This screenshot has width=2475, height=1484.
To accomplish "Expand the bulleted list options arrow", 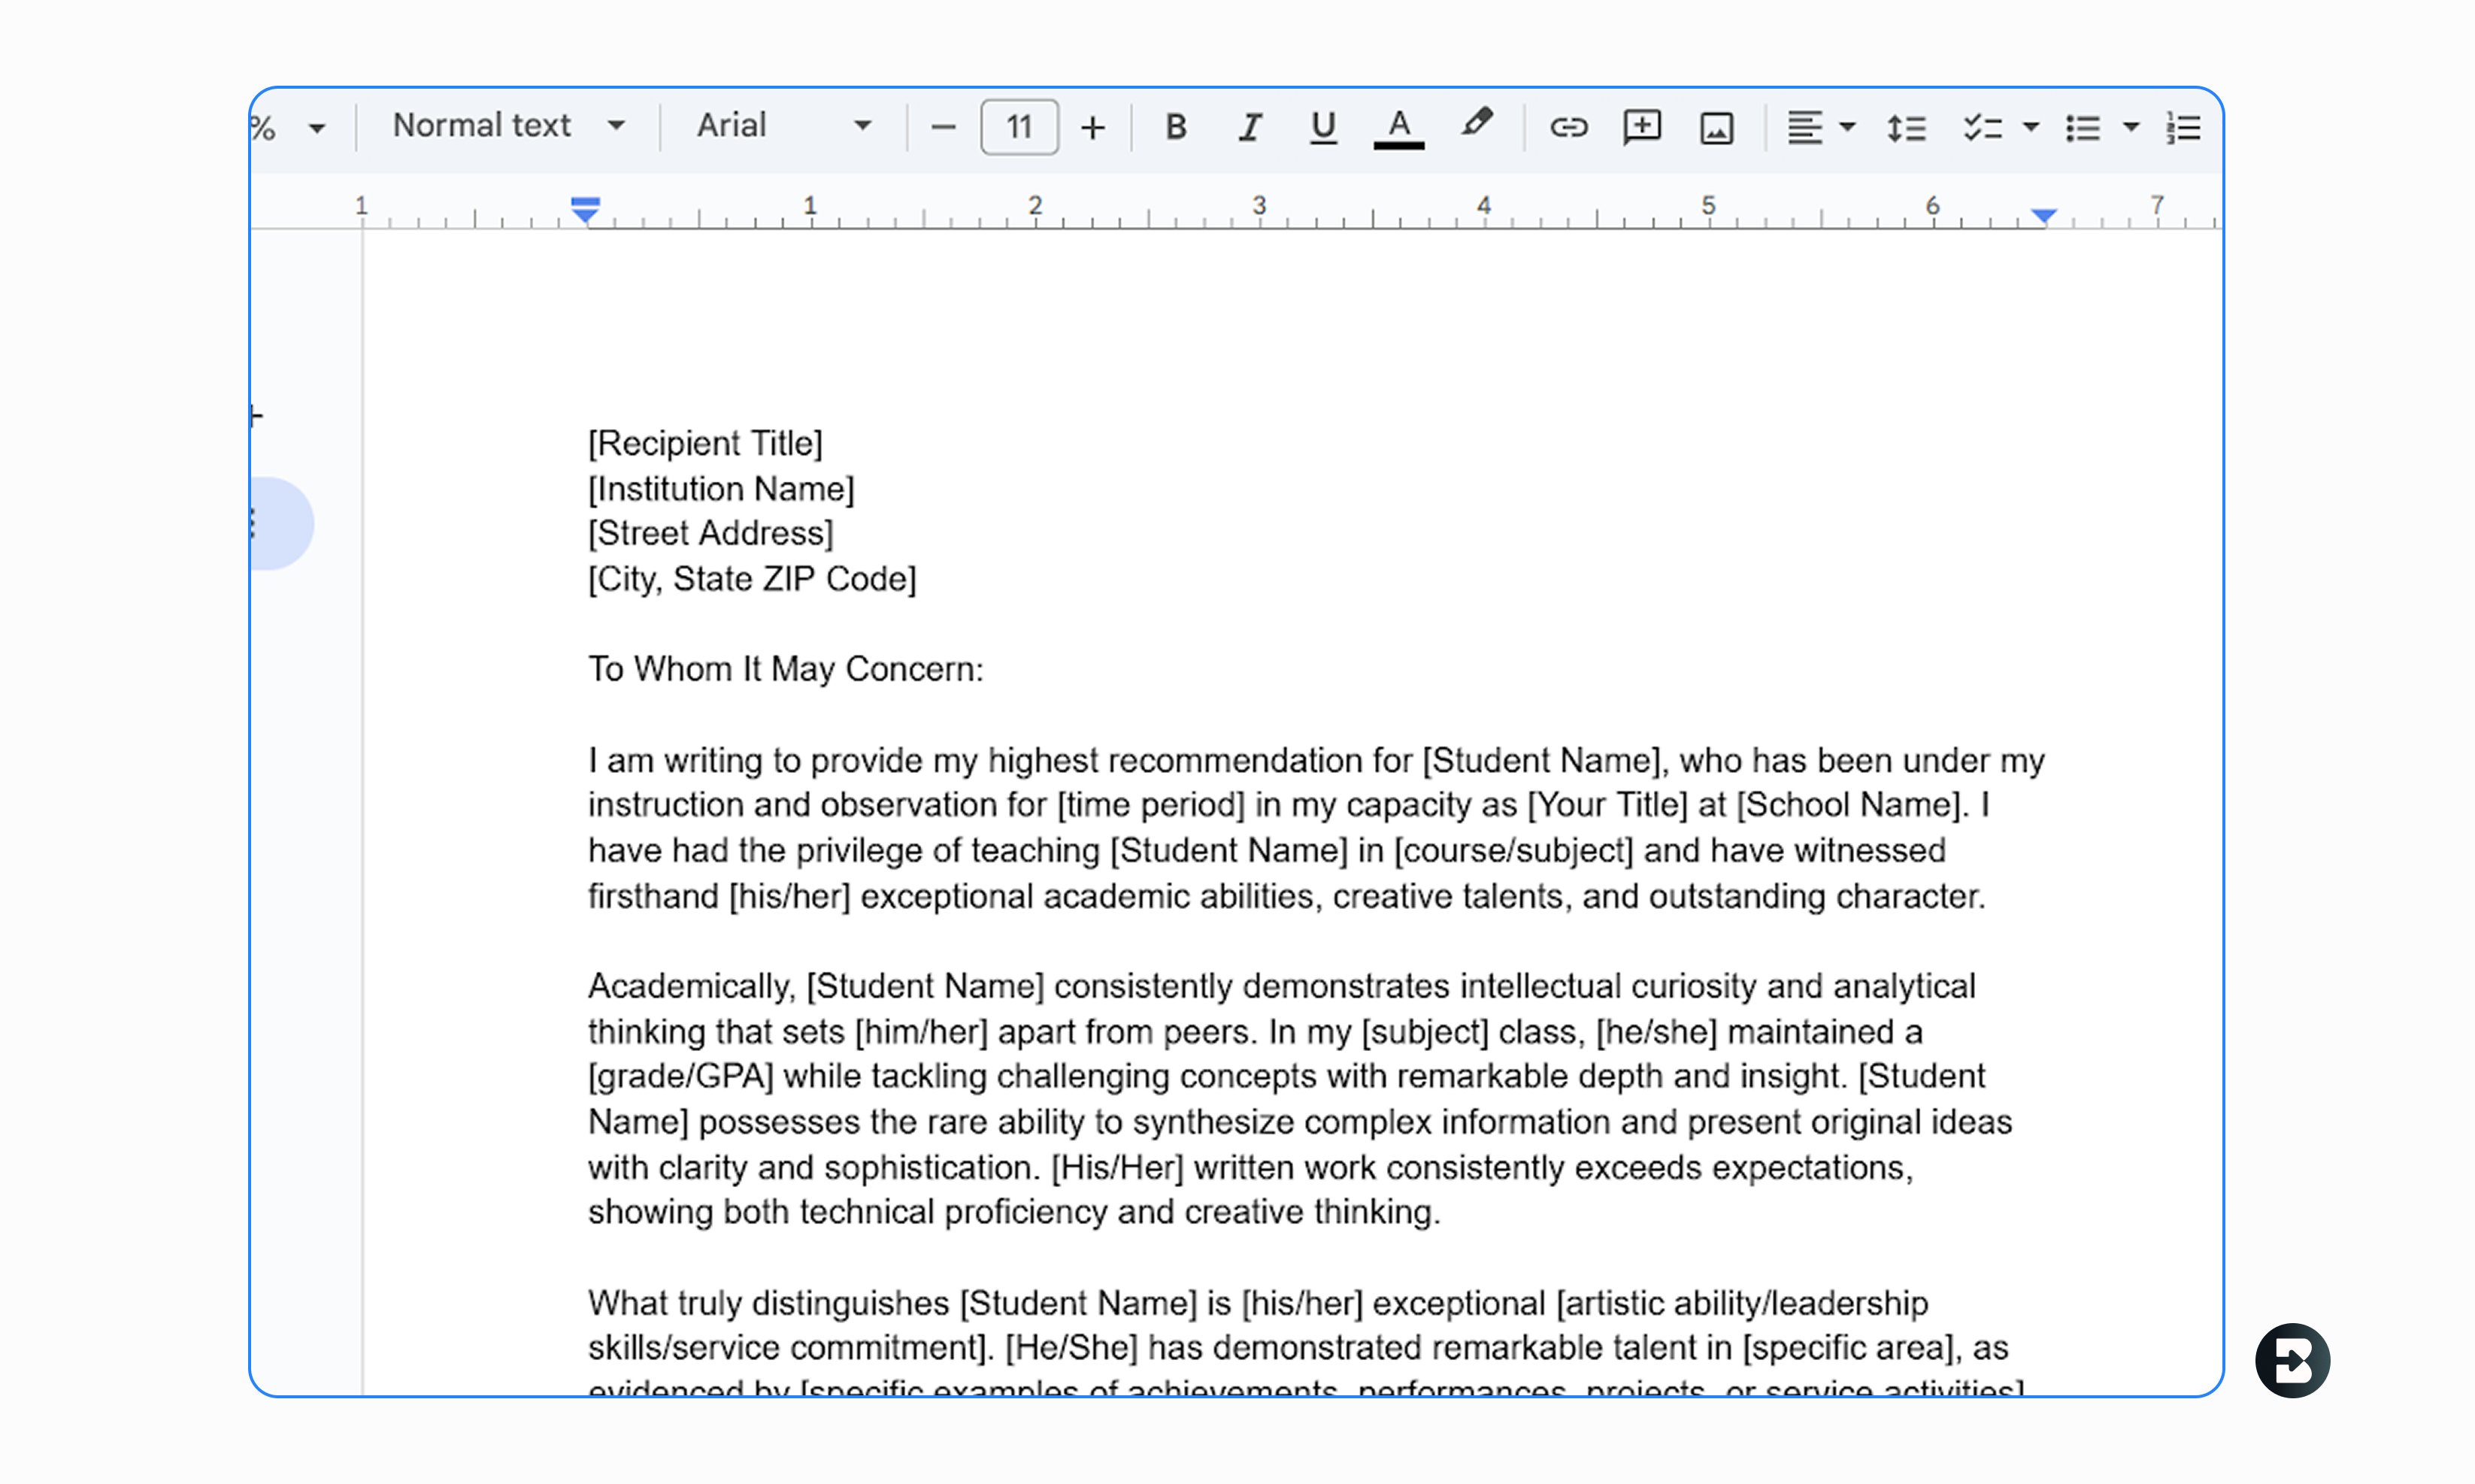I will [2131, 127].
